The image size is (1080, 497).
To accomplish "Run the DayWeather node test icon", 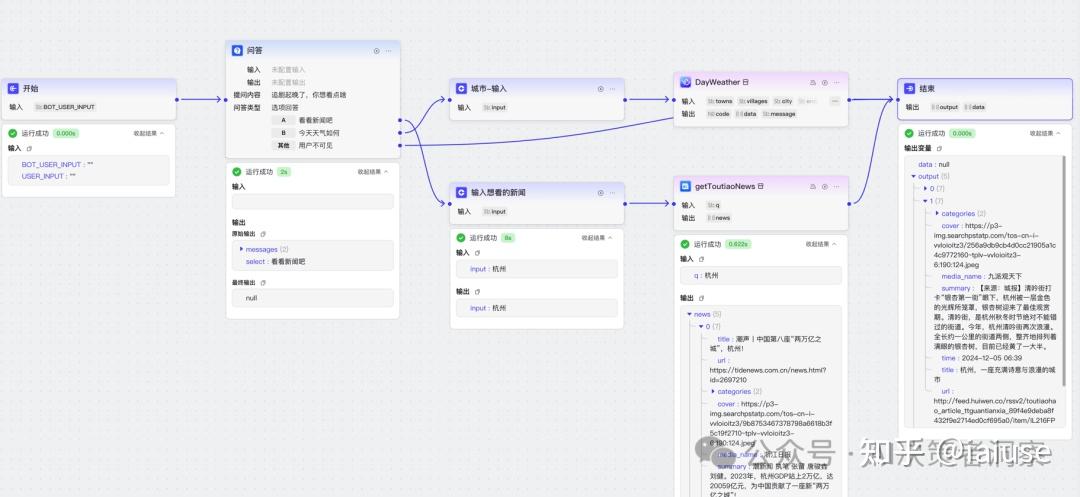I will 824,83.
